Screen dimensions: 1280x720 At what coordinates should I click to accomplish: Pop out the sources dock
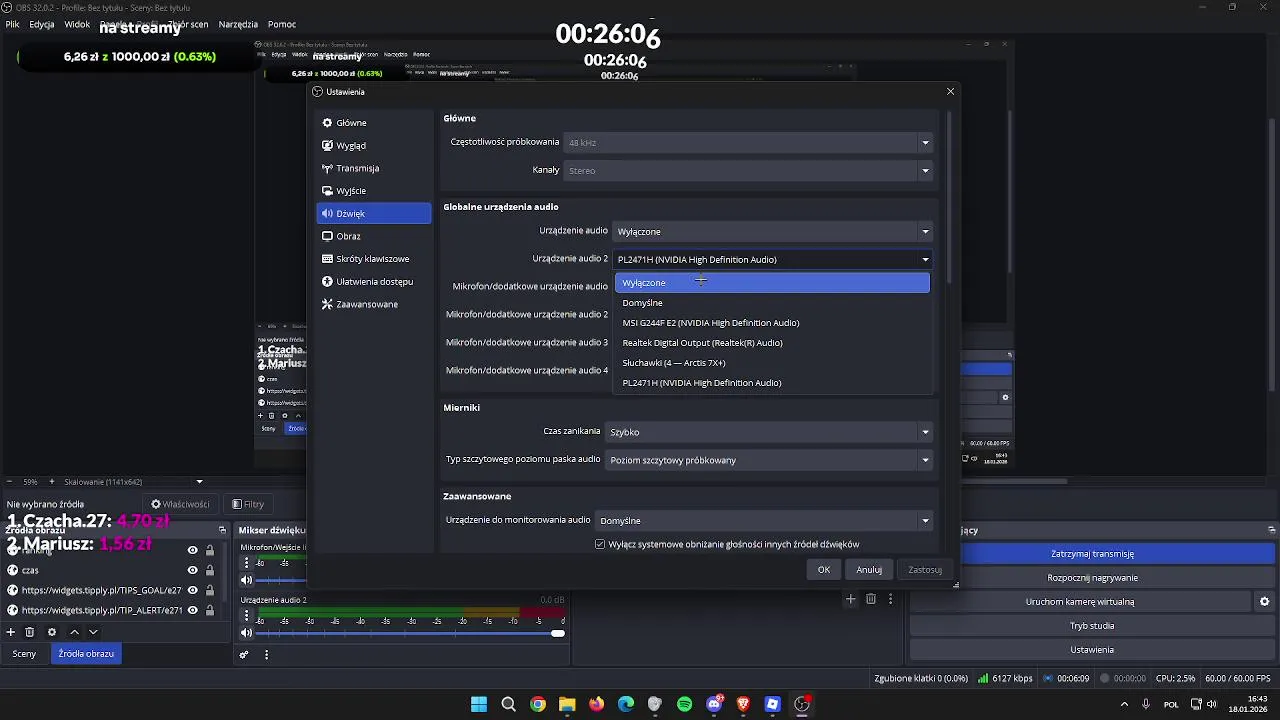tap(223, 530)
